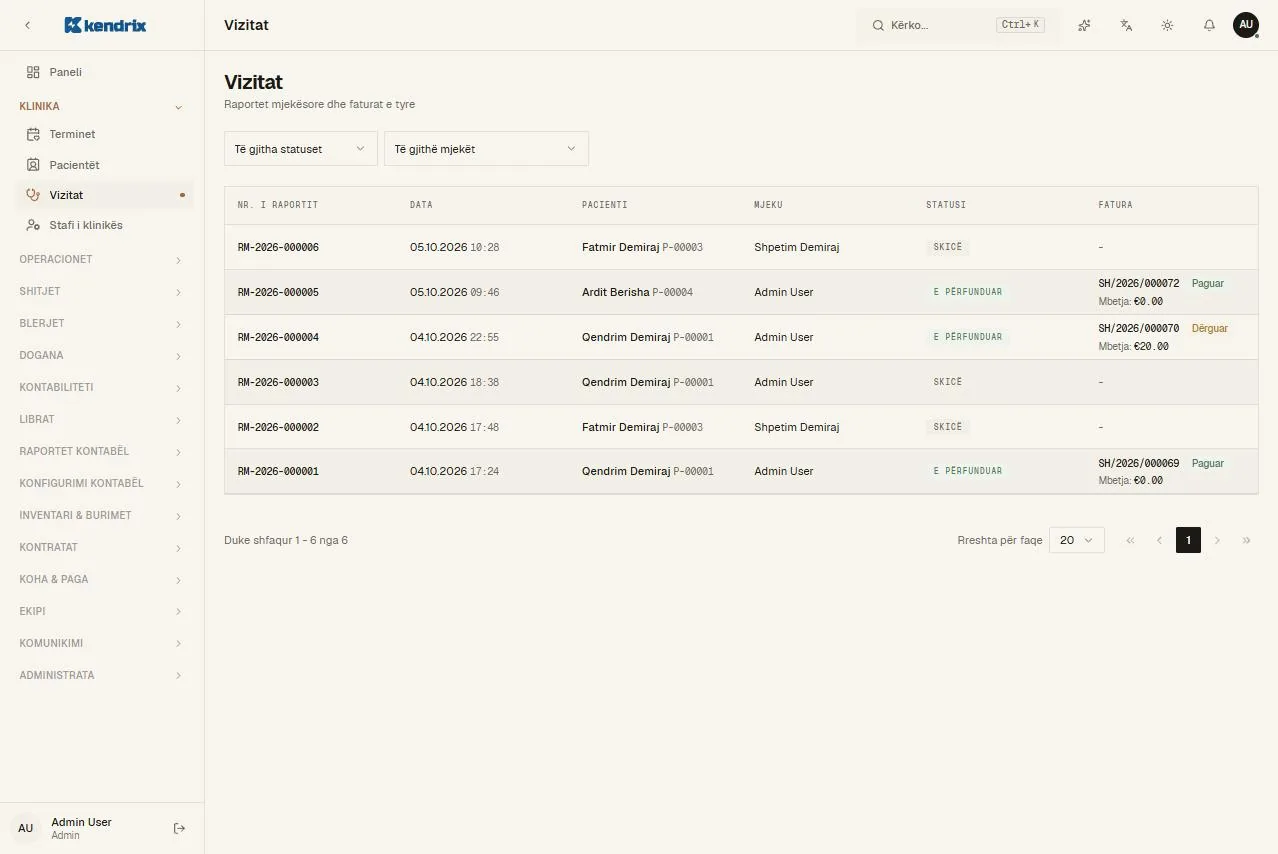1278x854 pixels.
Task: Click the Terminet calendar icon
Action: coord(33,134)
